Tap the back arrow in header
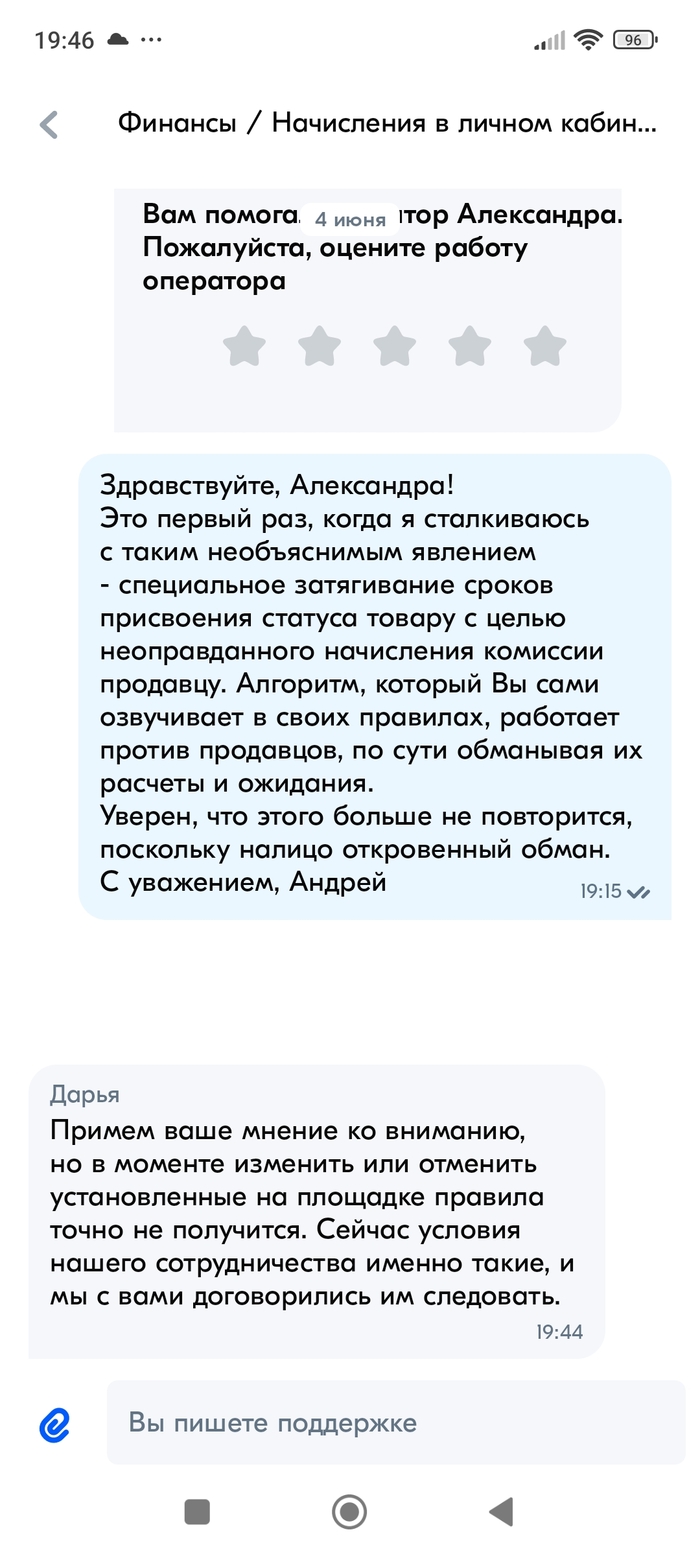The width and height of the screenshot is (700, 1556). (48, 125)
